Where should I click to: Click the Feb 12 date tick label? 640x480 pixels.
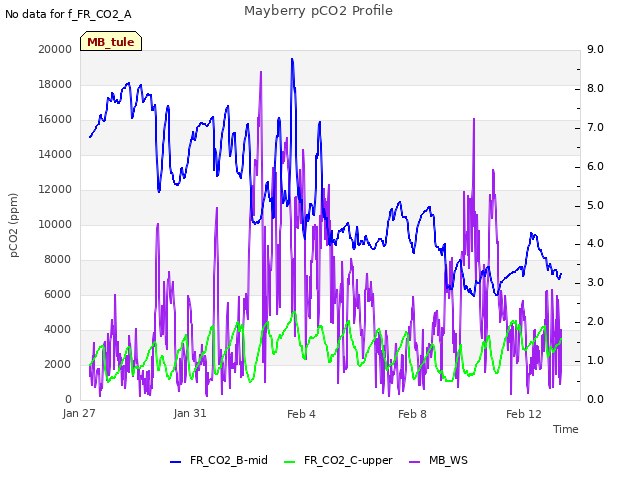(524, 414)
